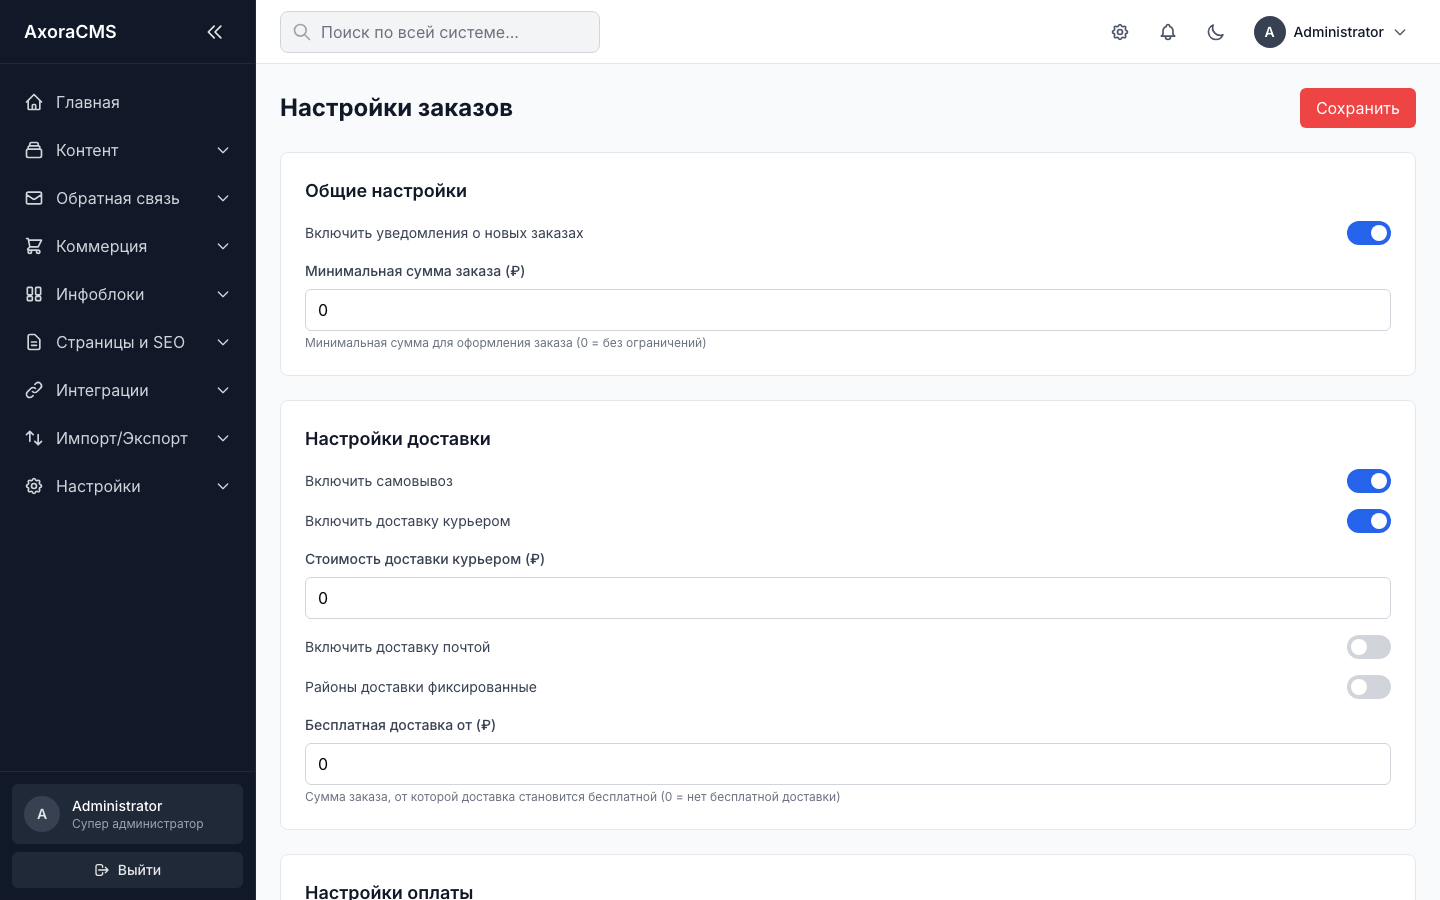Viewport: 1440px width, 900px height.
Task: Click the Общие настройки section heading
Action: coord(386,191)
